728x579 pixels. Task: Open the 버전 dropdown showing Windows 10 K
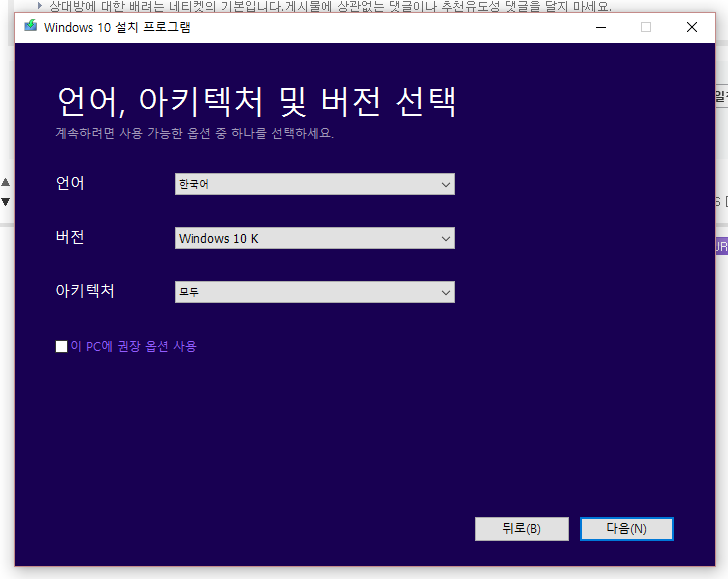315,238
